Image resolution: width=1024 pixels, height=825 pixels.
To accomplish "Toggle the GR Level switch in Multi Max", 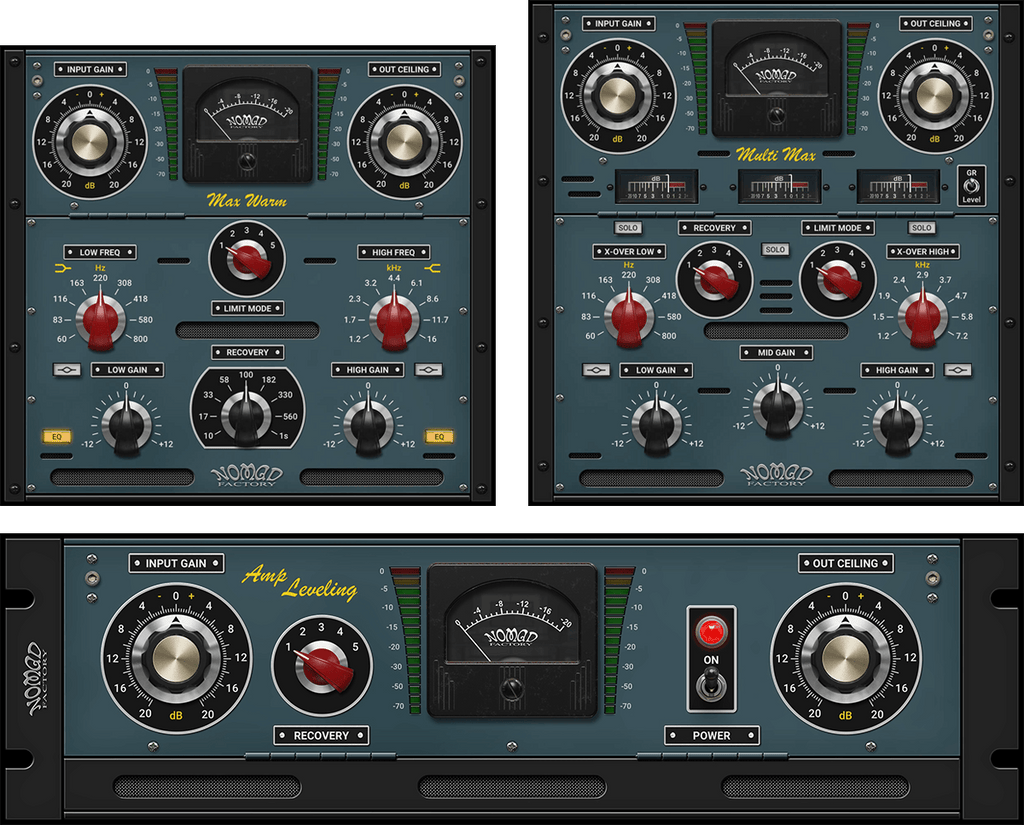I will point(971,186).
